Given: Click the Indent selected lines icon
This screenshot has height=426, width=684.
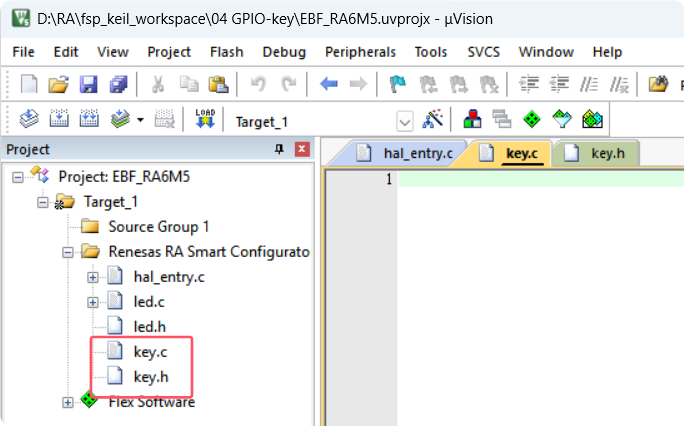Looking at the screenshot, I should pyautogui.click(x=529, y=84).
